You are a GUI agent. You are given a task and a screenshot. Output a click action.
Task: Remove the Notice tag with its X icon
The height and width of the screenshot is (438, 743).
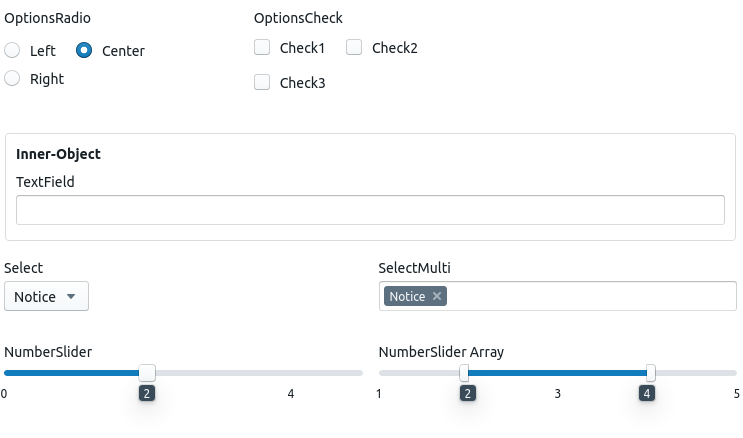(437, 296)
